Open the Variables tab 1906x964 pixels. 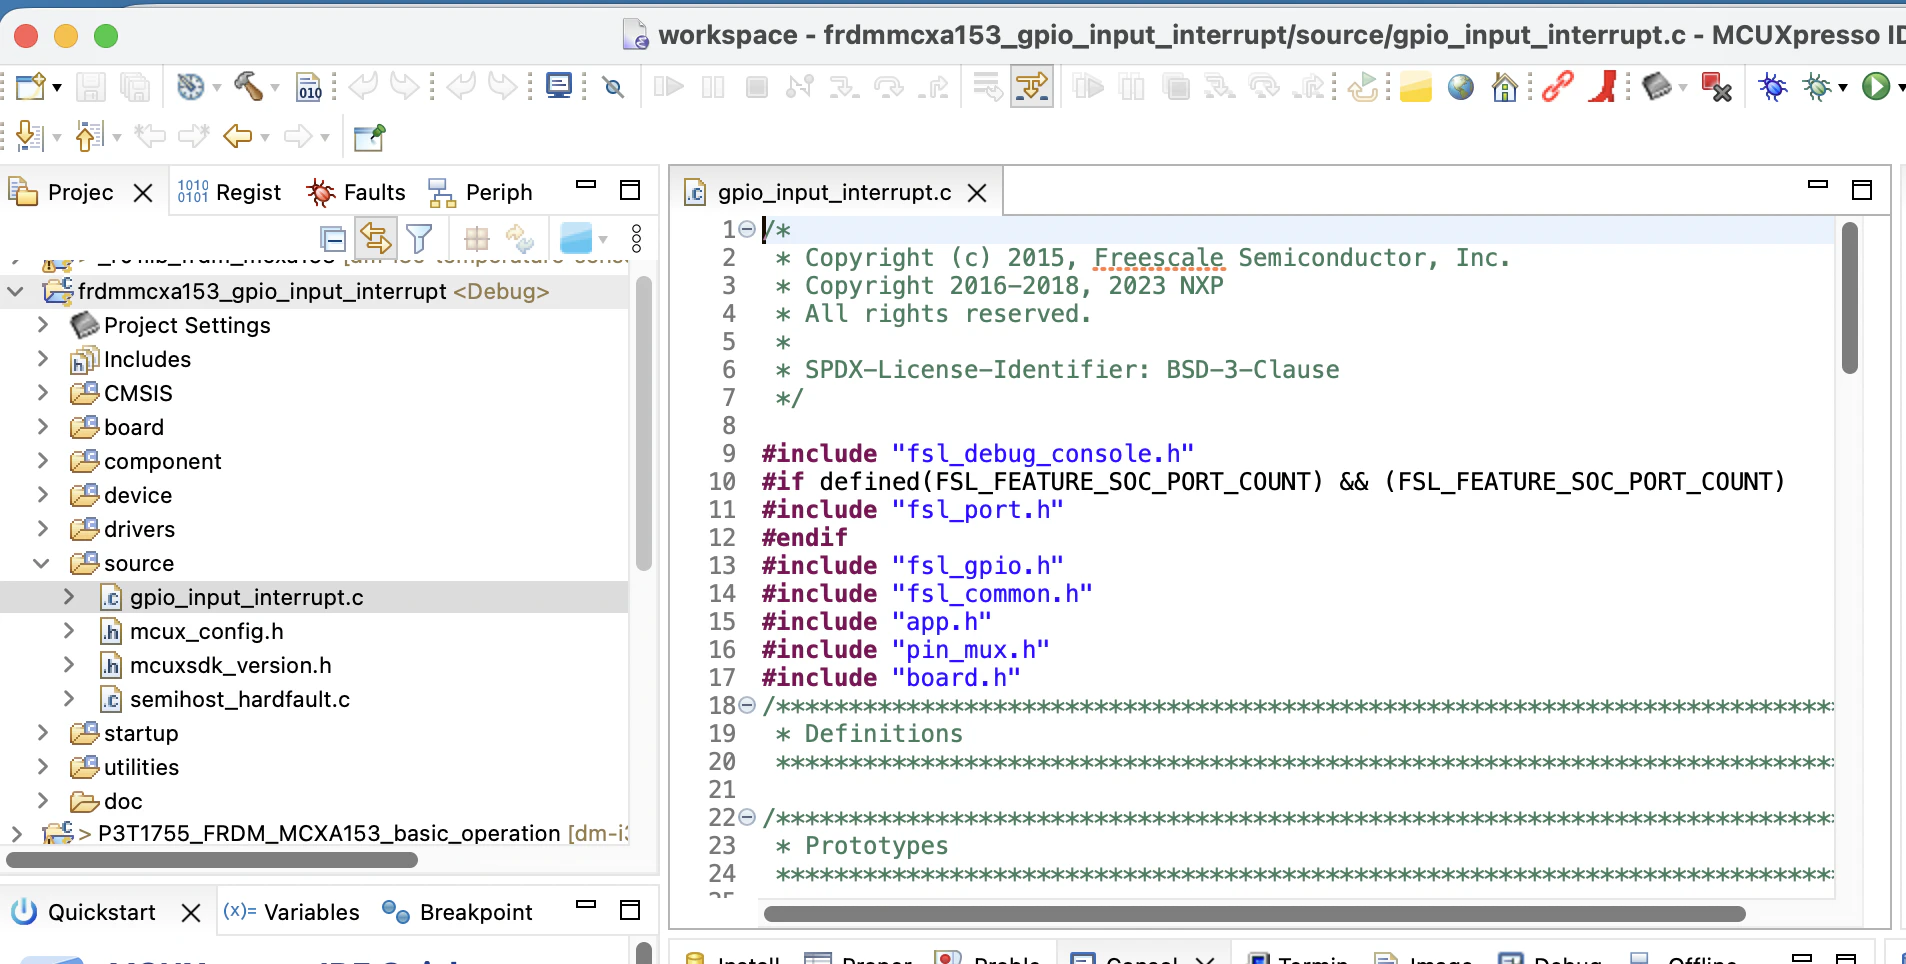(x=291, y=912)
